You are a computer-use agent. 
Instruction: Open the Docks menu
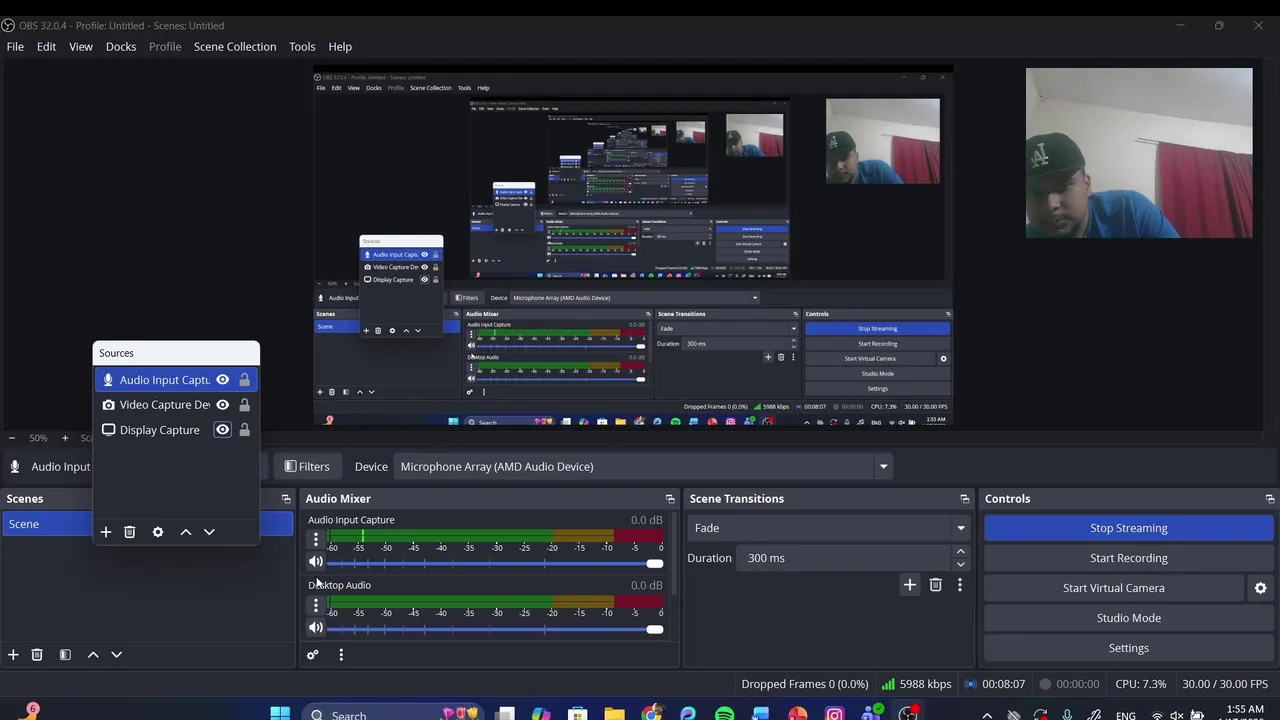[x=121, y=47]
